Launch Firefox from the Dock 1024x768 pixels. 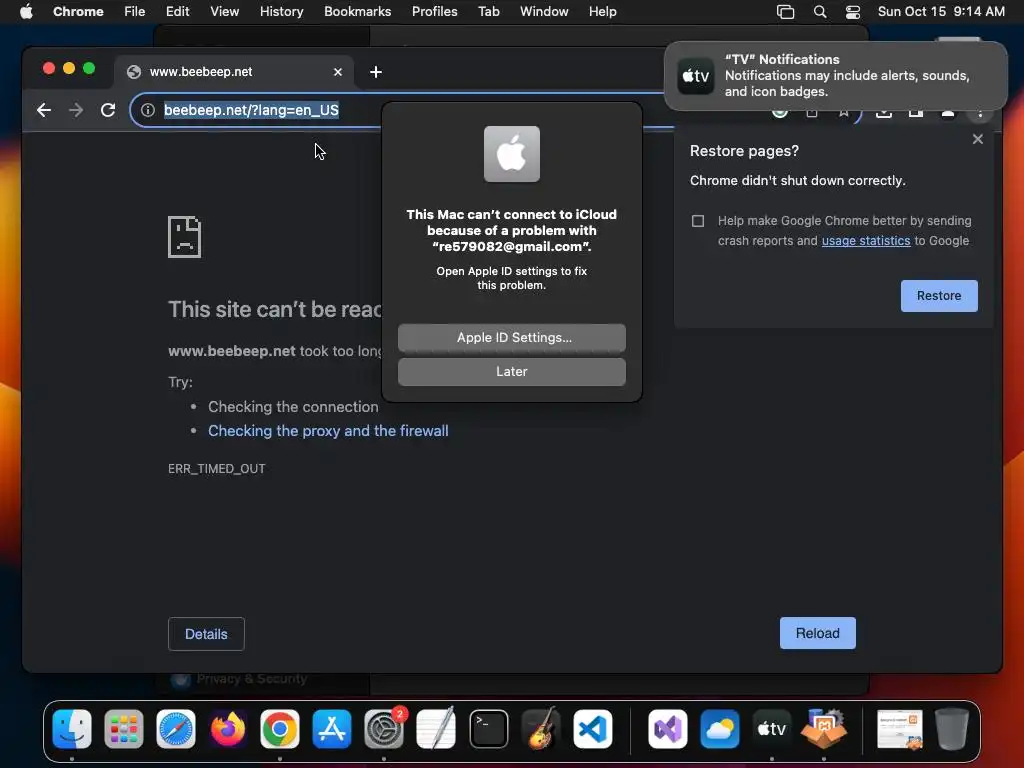coord(227,728)
